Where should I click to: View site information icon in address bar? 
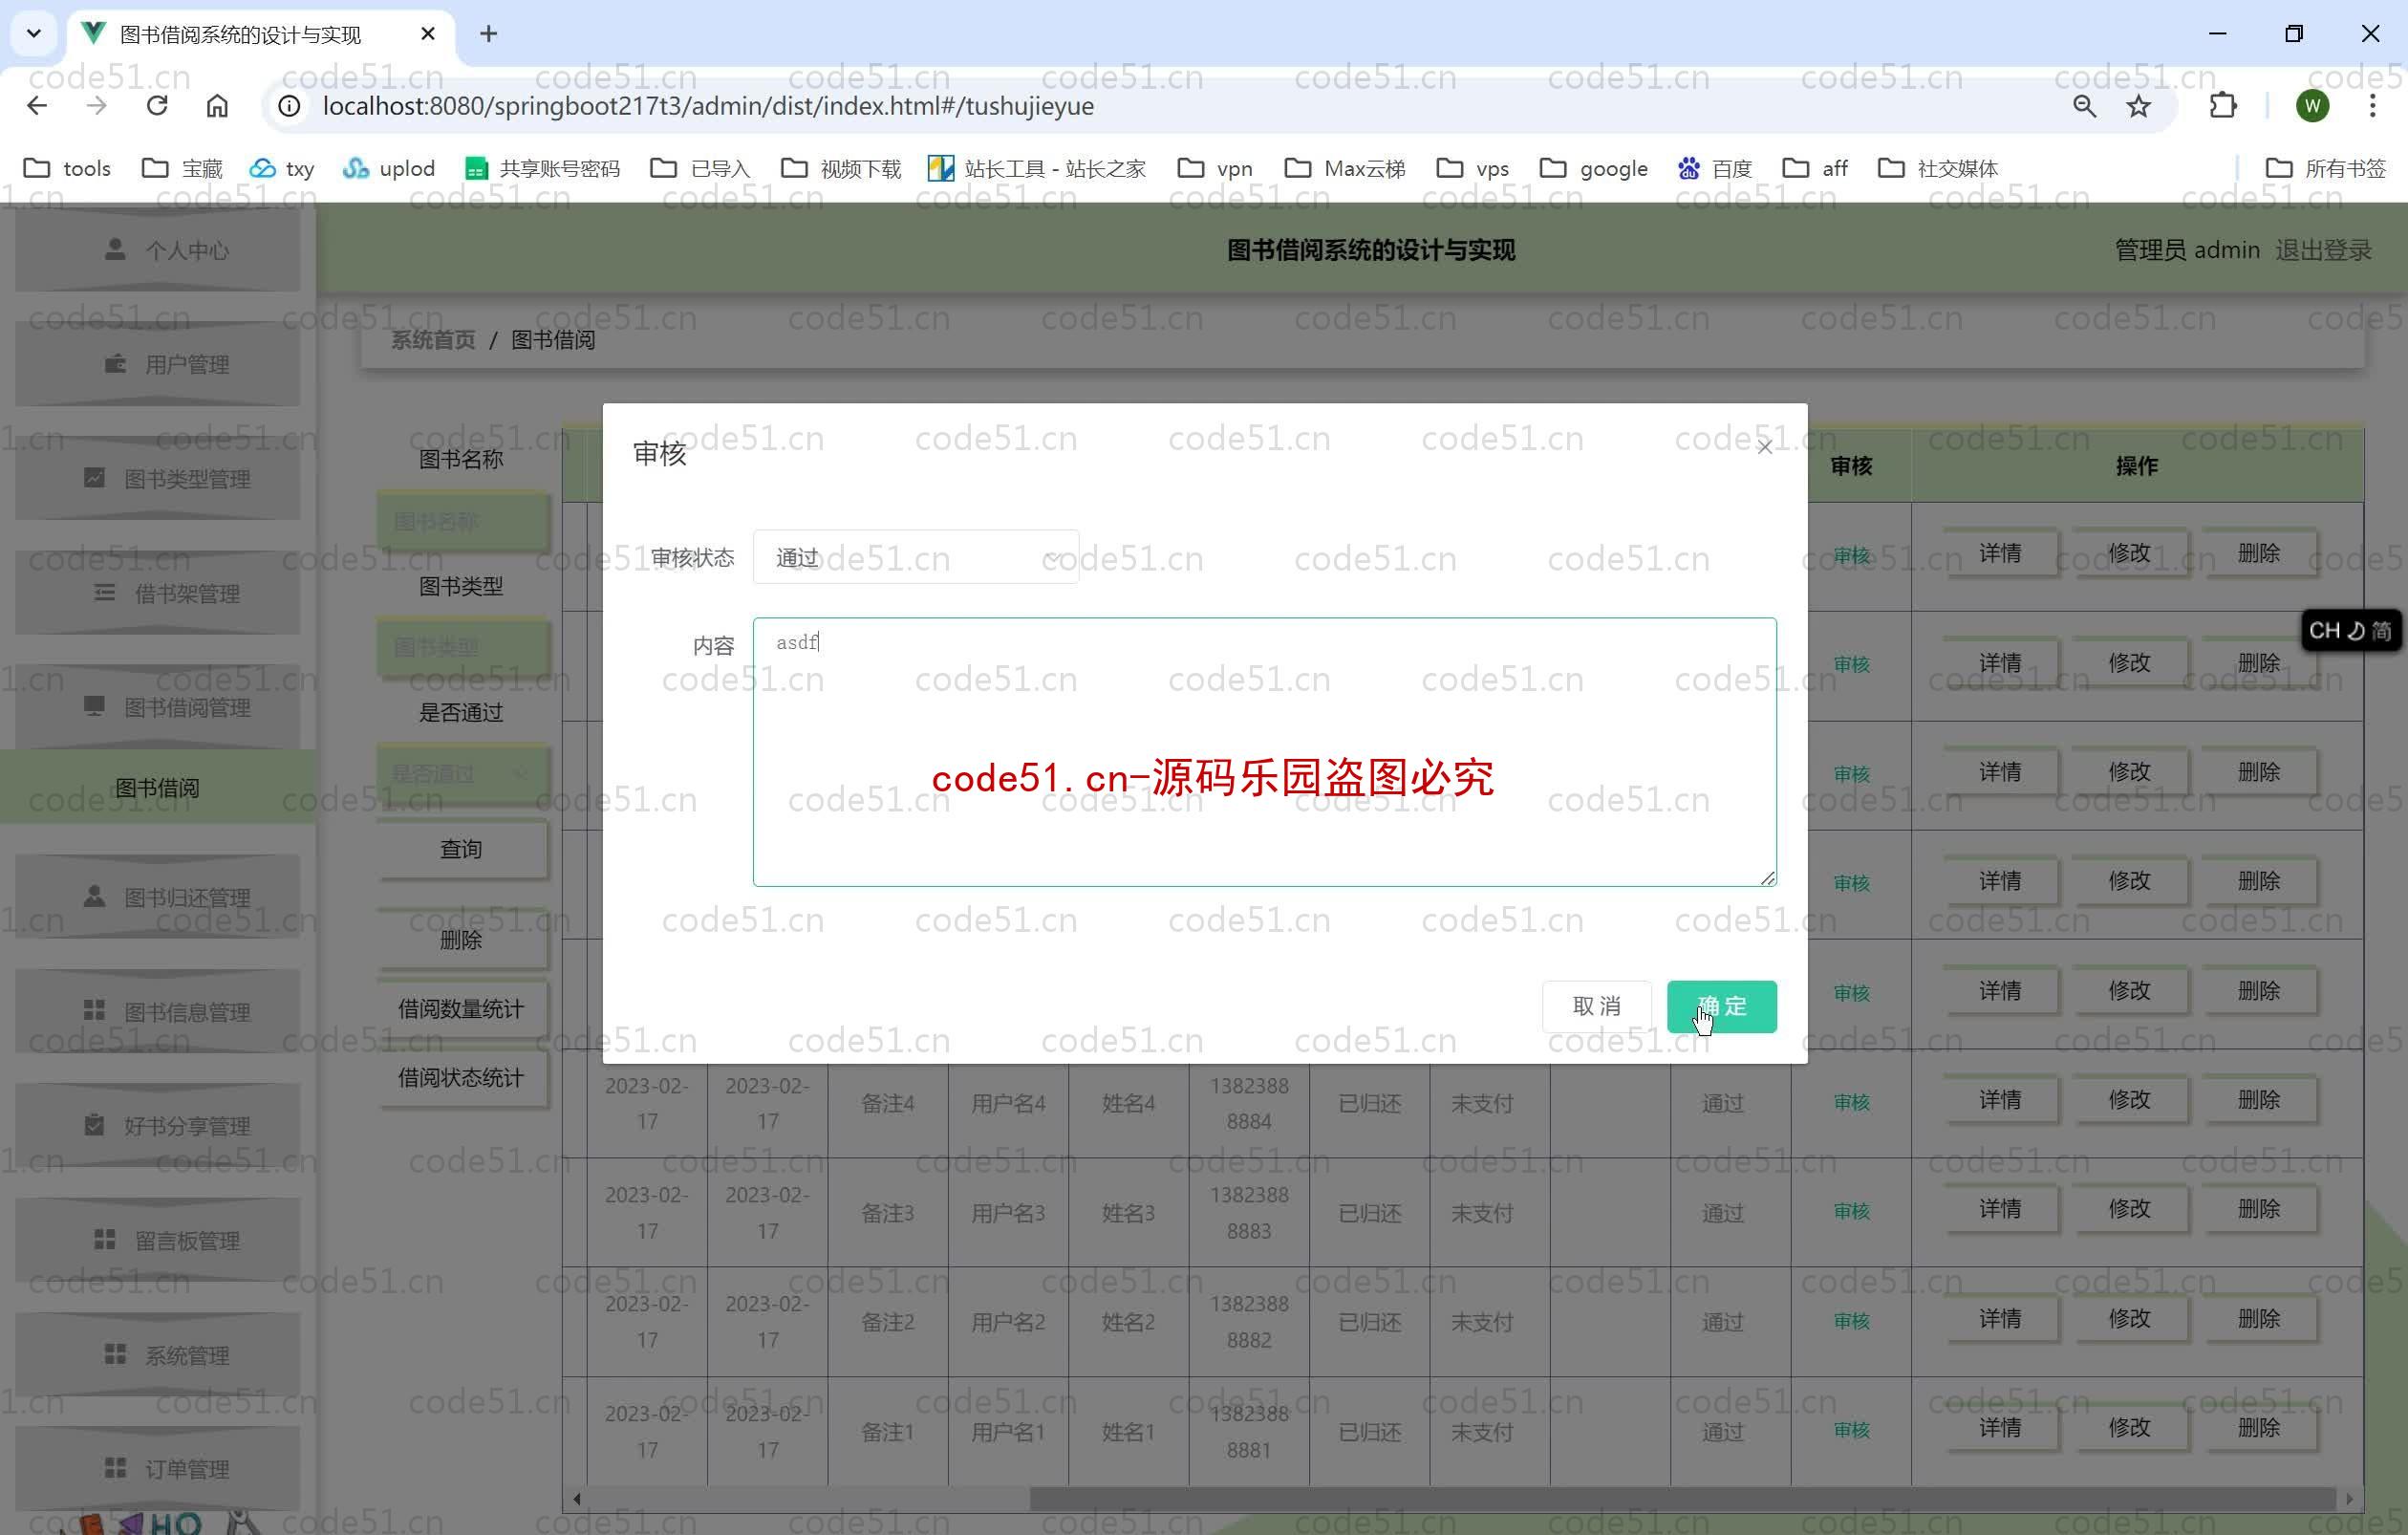(x=289, y=106)
